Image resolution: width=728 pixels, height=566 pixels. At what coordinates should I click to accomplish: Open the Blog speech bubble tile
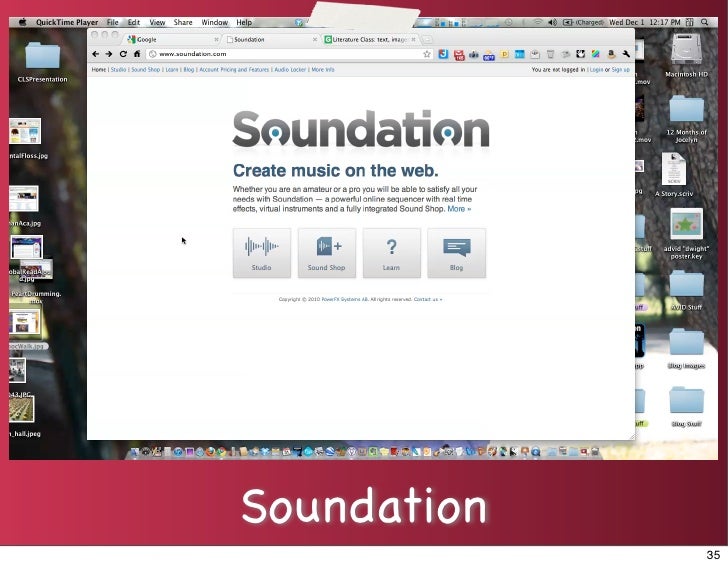[456, 253]
